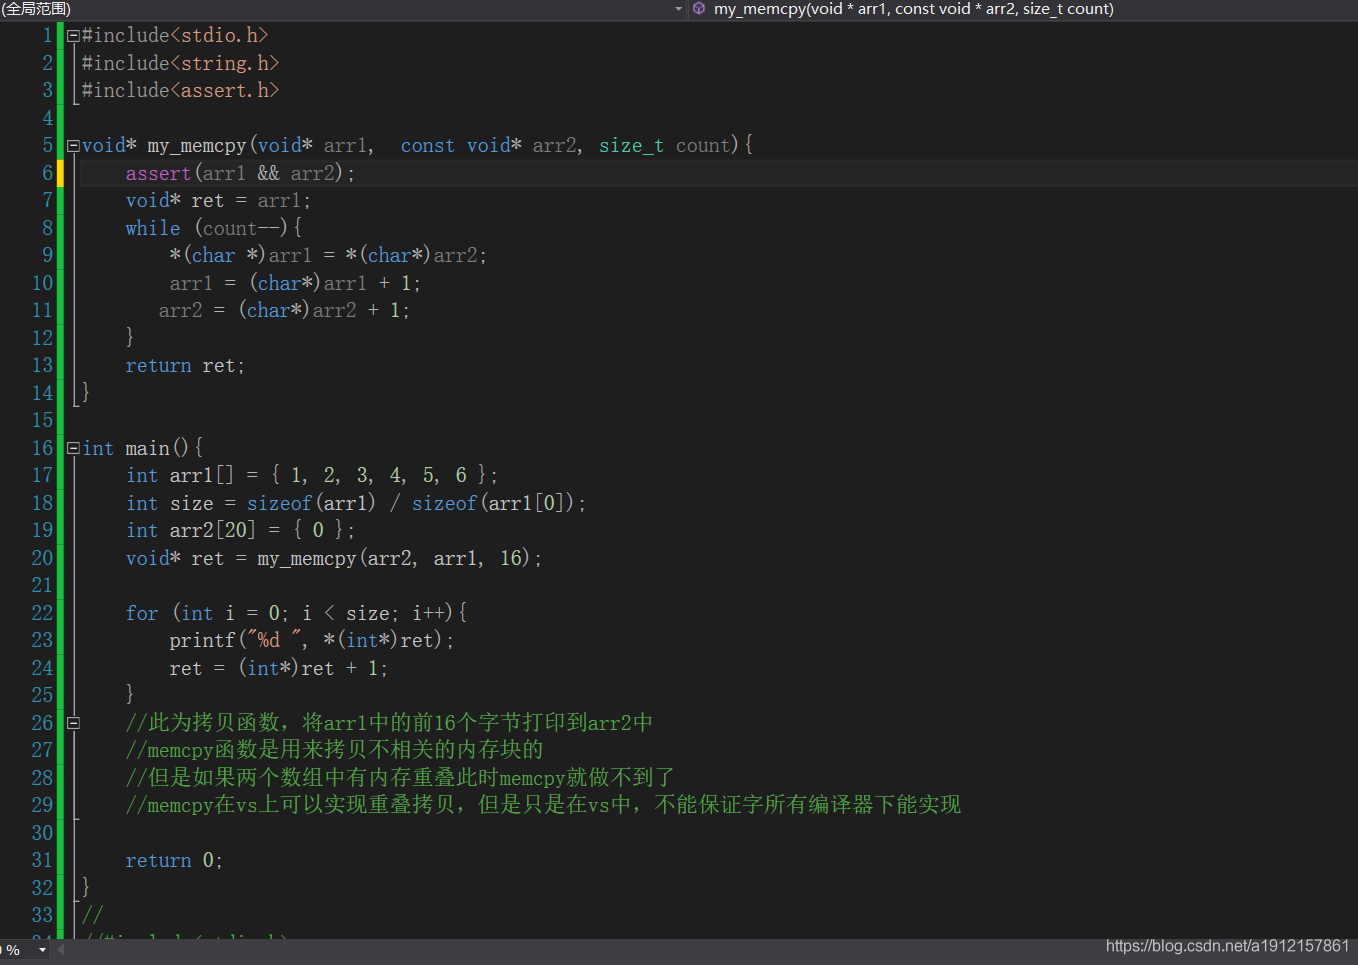Click on assert(arr1 && arr2); statement
The width and height of the screenshot is (1358, 965).
[x=240, y=173]
